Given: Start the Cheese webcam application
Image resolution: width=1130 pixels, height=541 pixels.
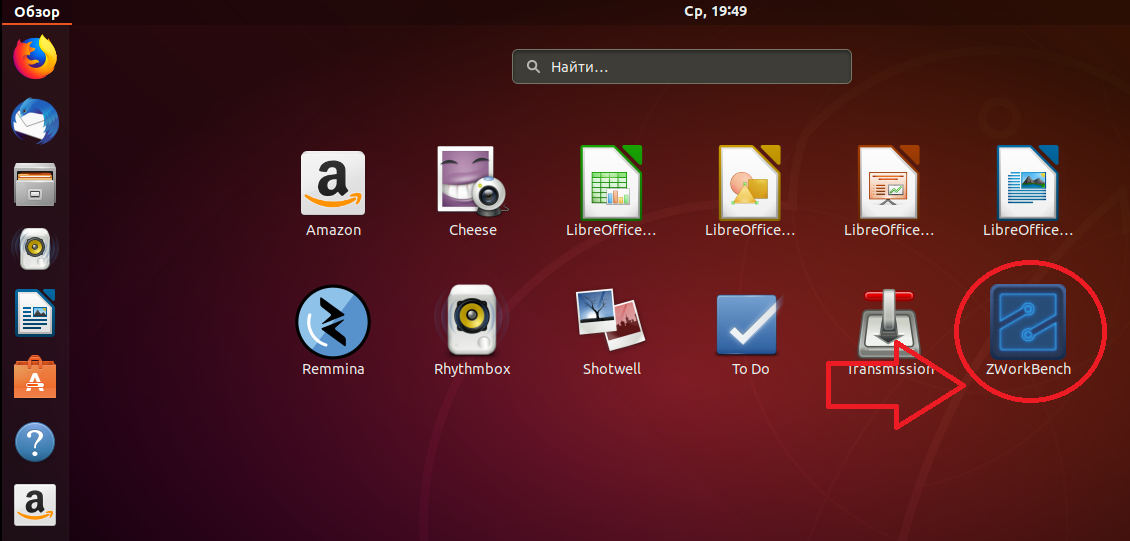Looking at the screenshot, I should point(472,182).
